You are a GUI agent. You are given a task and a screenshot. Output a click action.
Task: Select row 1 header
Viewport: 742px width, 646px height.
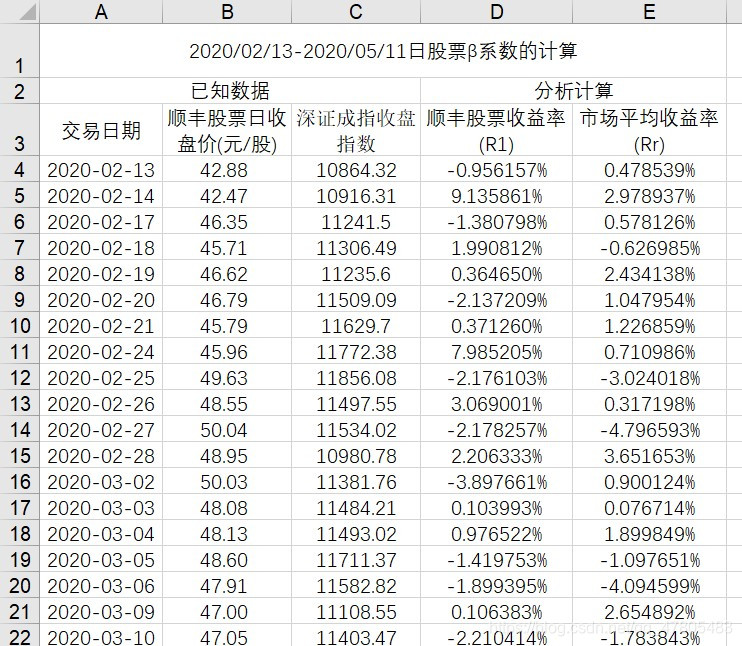[19, 50]
